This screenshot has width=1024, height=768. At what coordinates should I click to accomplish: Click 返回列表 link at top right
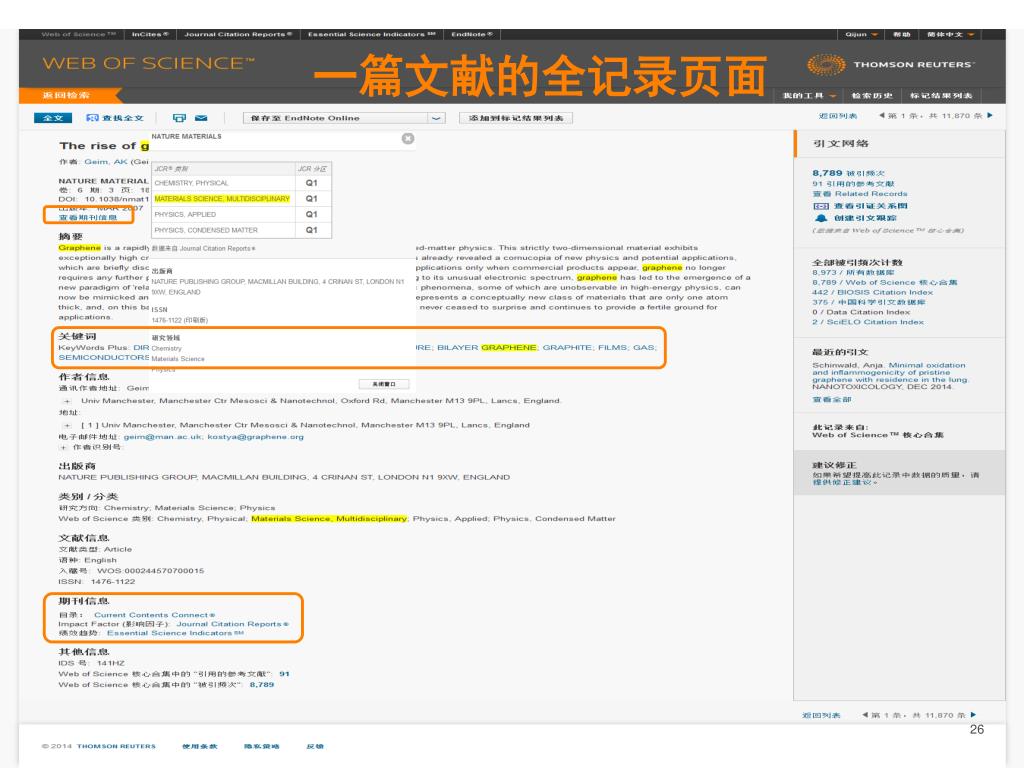[838, 116]
